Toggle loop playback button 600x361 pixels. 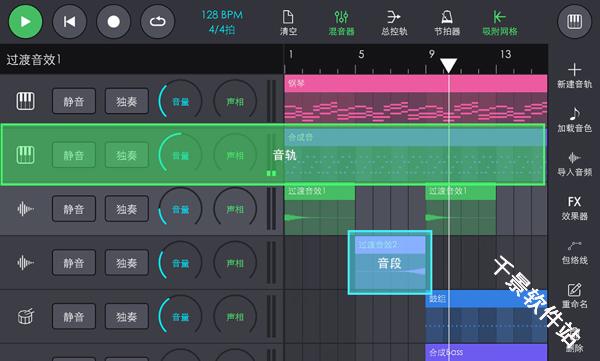tap(158, 21)
